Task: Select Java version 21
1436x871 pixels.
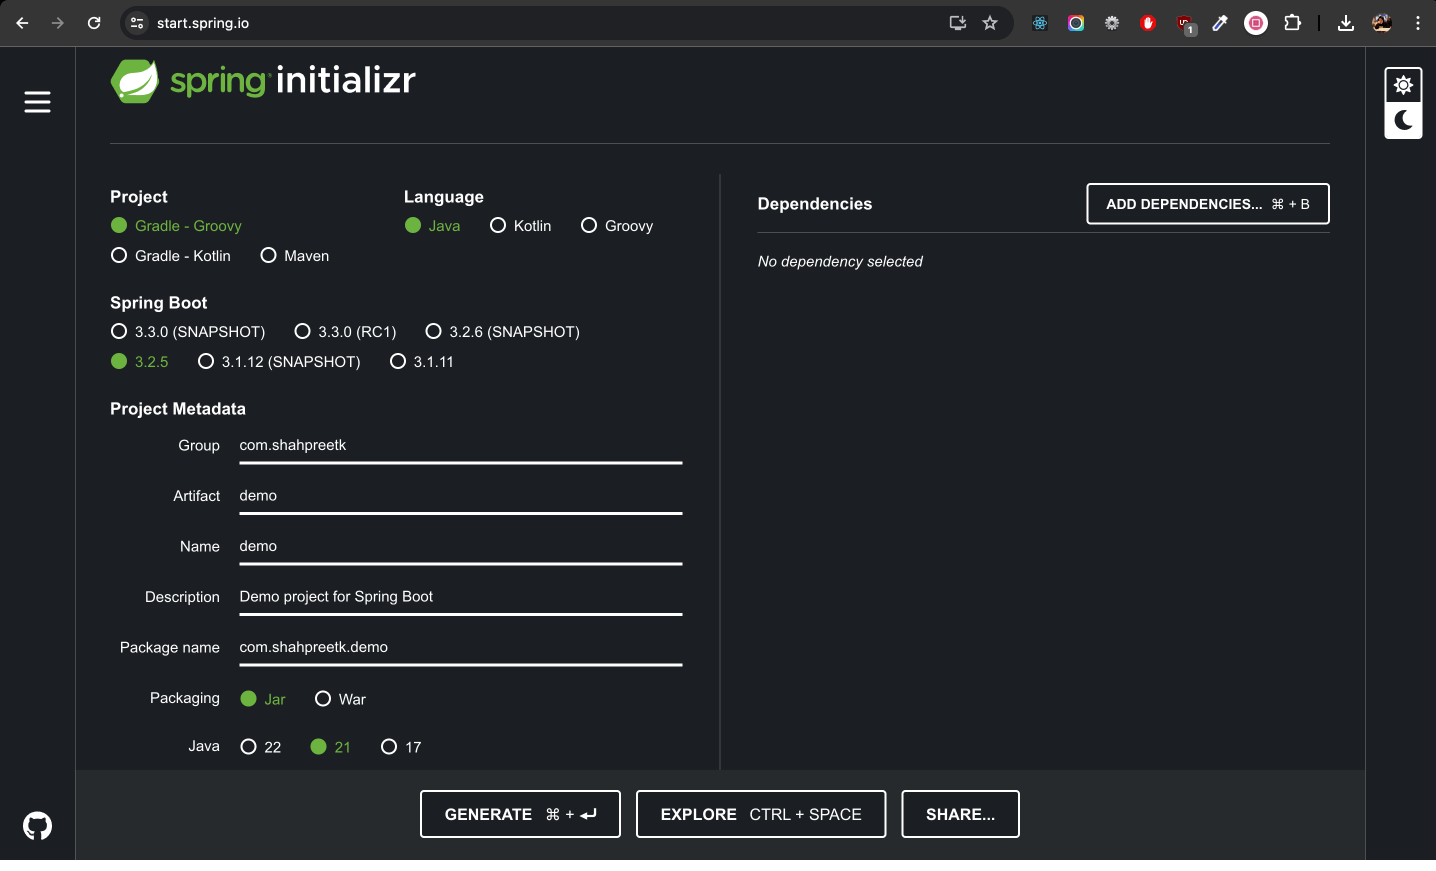Action: point(330,747)
